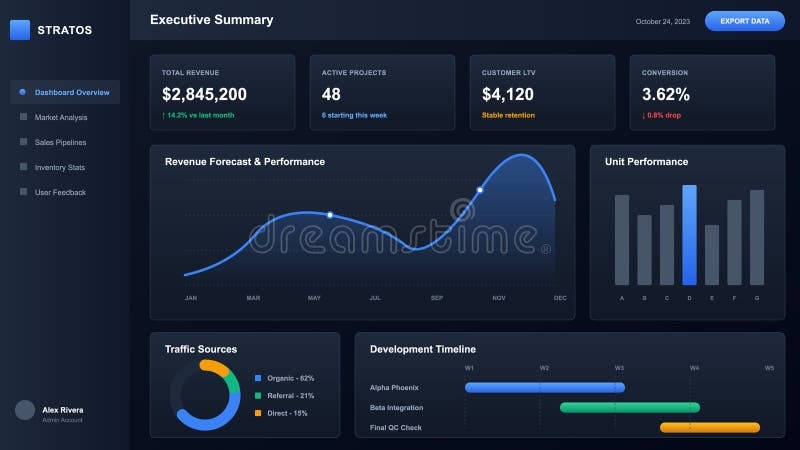This screenshot has width=800, height=450.
Task: Click the blue dot beside Dashboard Overview
Action: click(x=22, y=92)
